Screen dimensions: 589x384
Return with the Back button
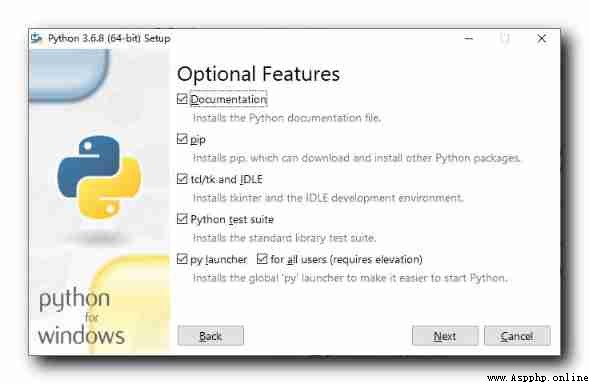[x=210, y=336]
